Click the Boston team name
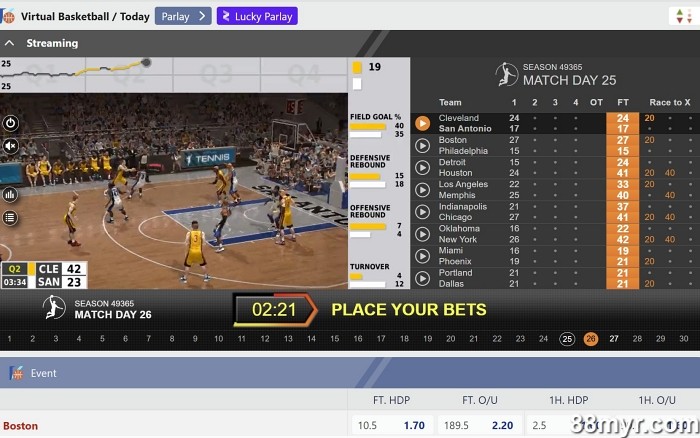The height and width of the screenshot is (438, 700). click(21, 426)
